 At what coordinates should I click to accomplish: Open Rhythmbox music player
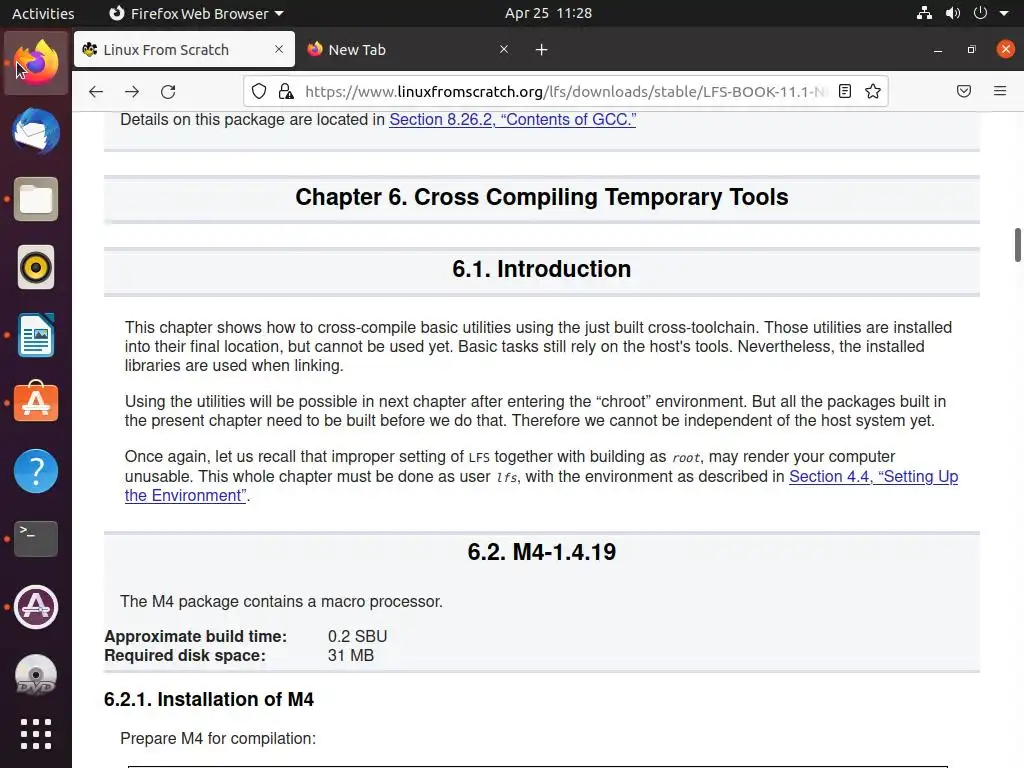[36, 267]
